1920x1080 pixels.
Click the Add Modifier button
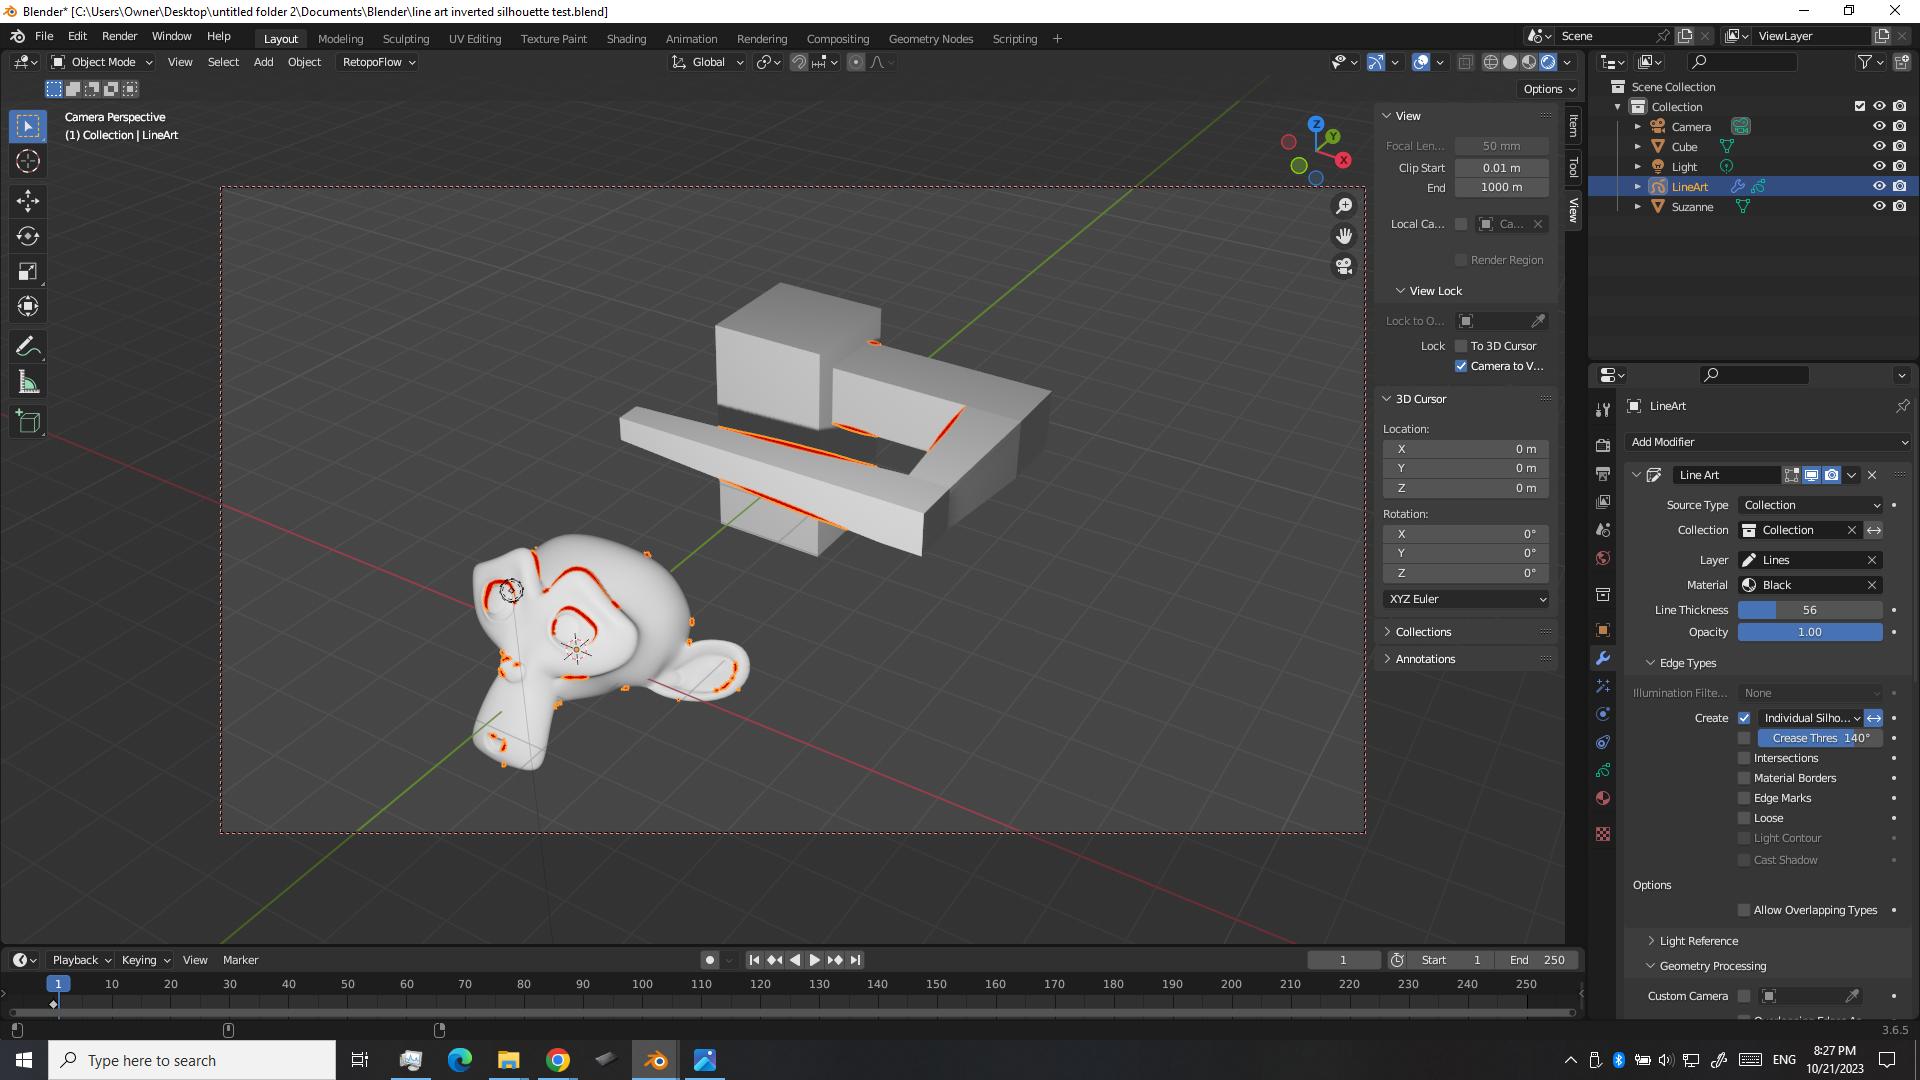[1766, 441]
